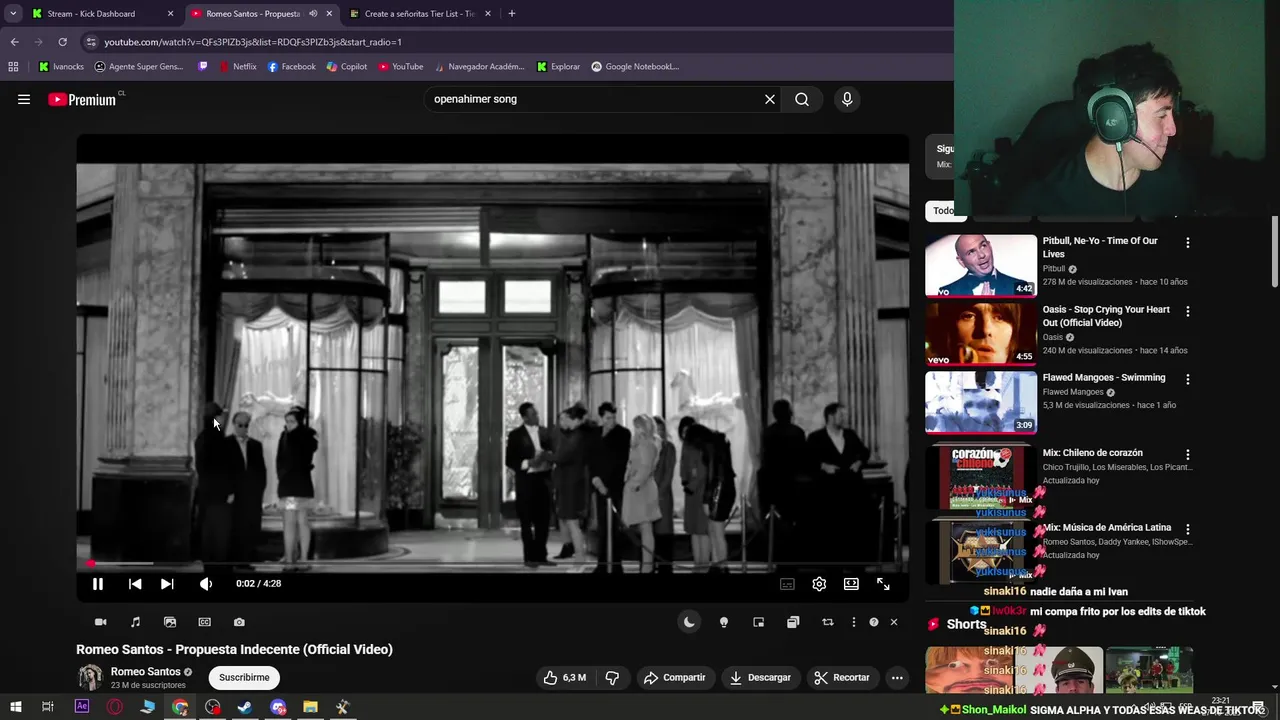
Task: Click the image gallery extension icon
Action: point(170,622)
